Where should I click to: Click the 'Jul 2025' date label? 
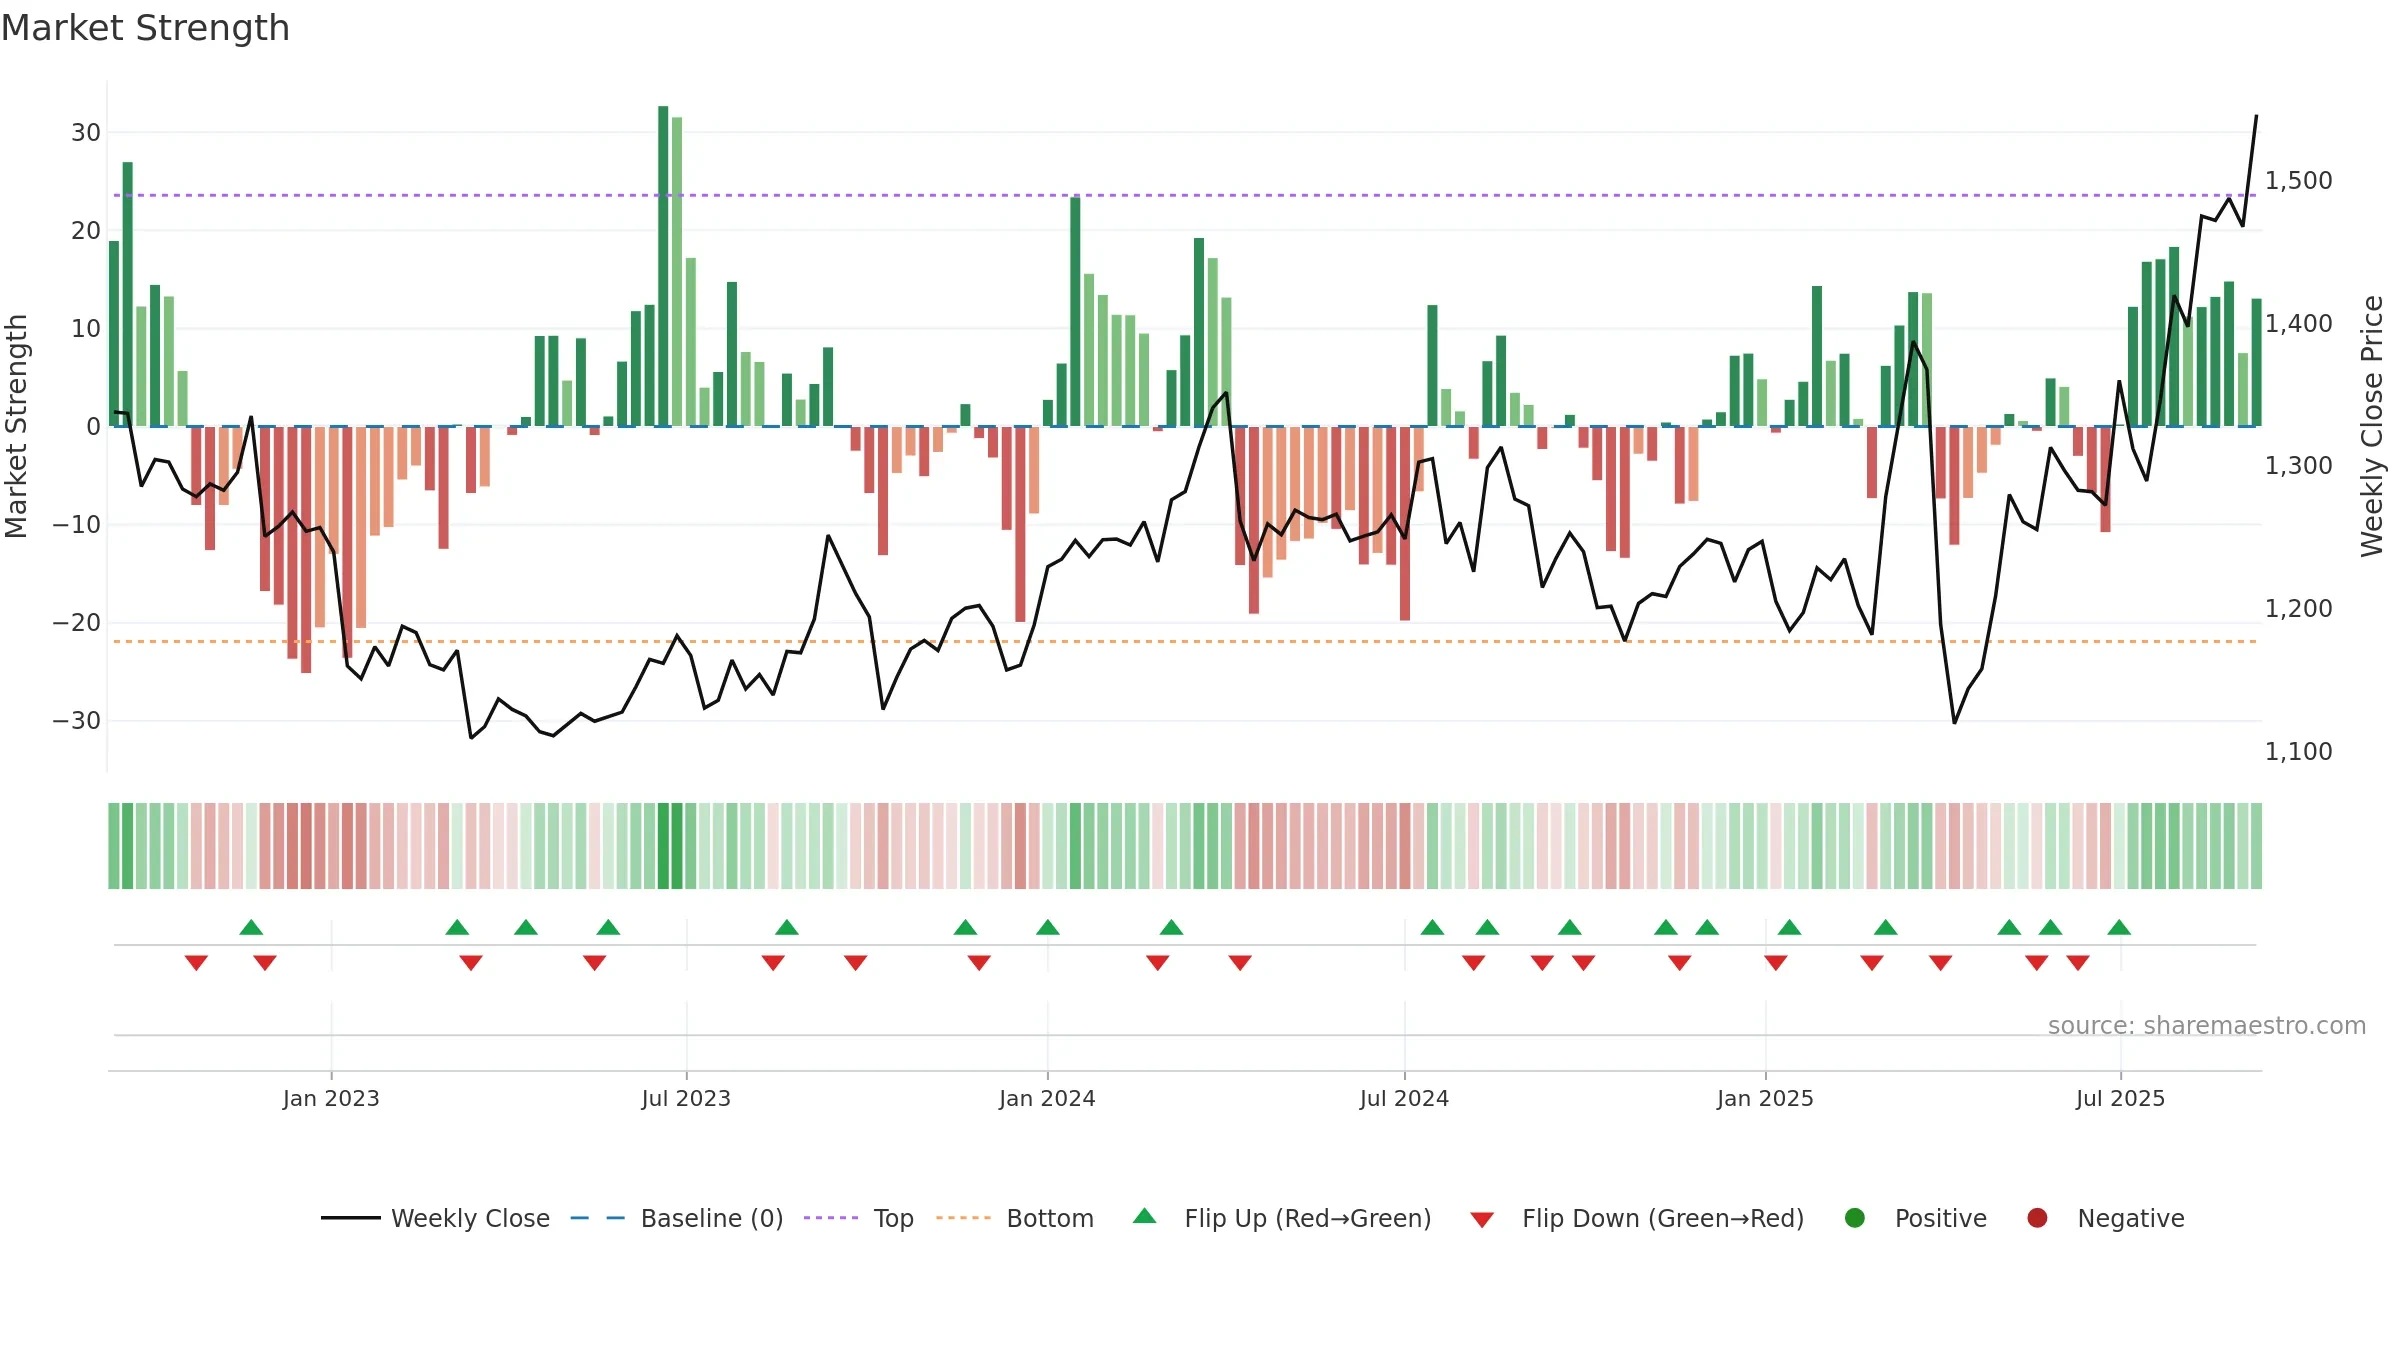2120,1099
